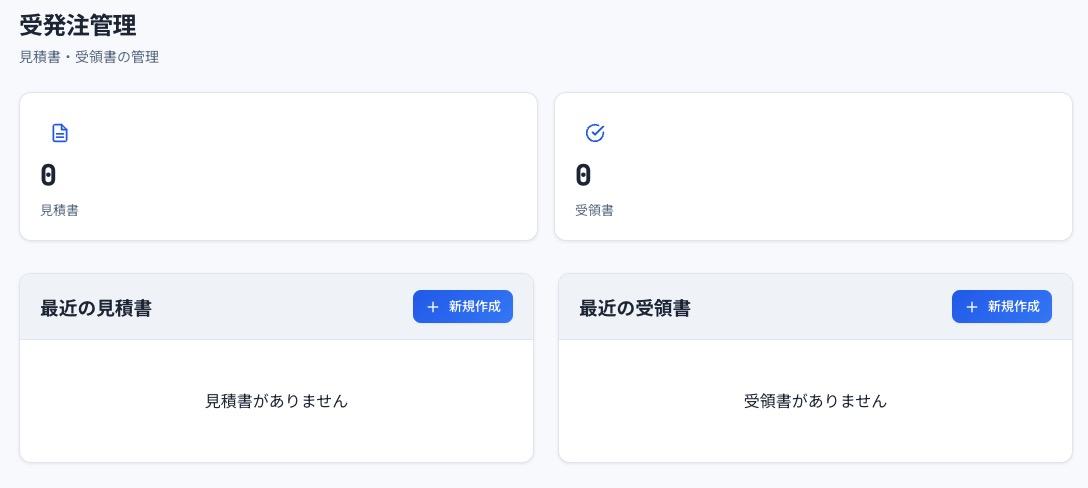This screenshot has height=488, width=1088.
Task: Click the 見積書がありません empty message
Action: (276, 401)
